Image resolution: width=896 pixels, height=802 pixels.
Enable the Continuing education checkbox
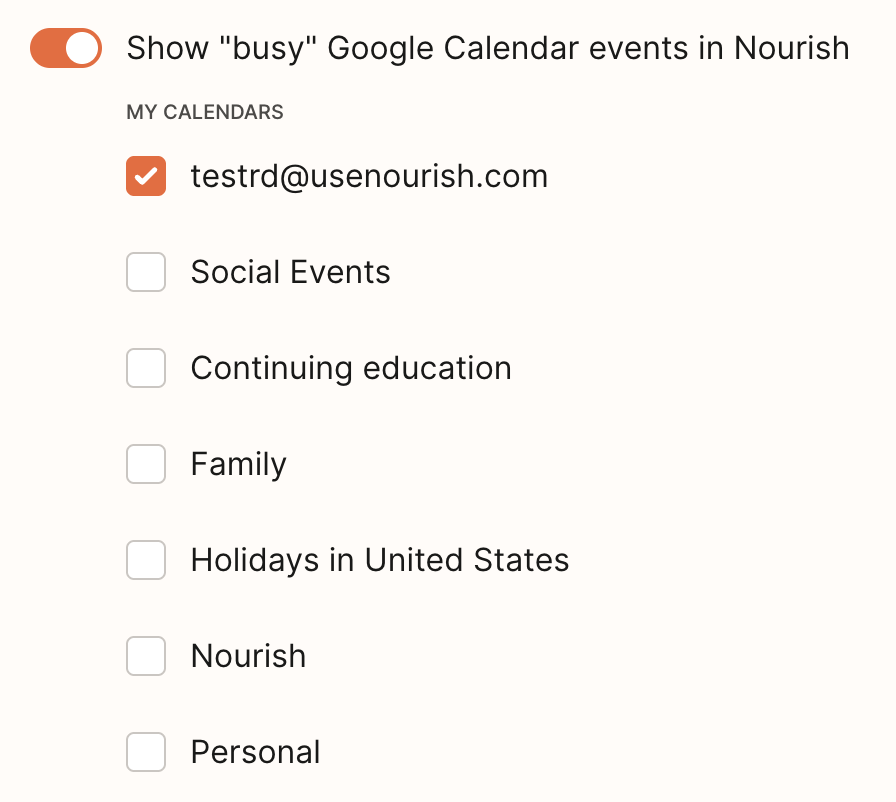[146, 368]
